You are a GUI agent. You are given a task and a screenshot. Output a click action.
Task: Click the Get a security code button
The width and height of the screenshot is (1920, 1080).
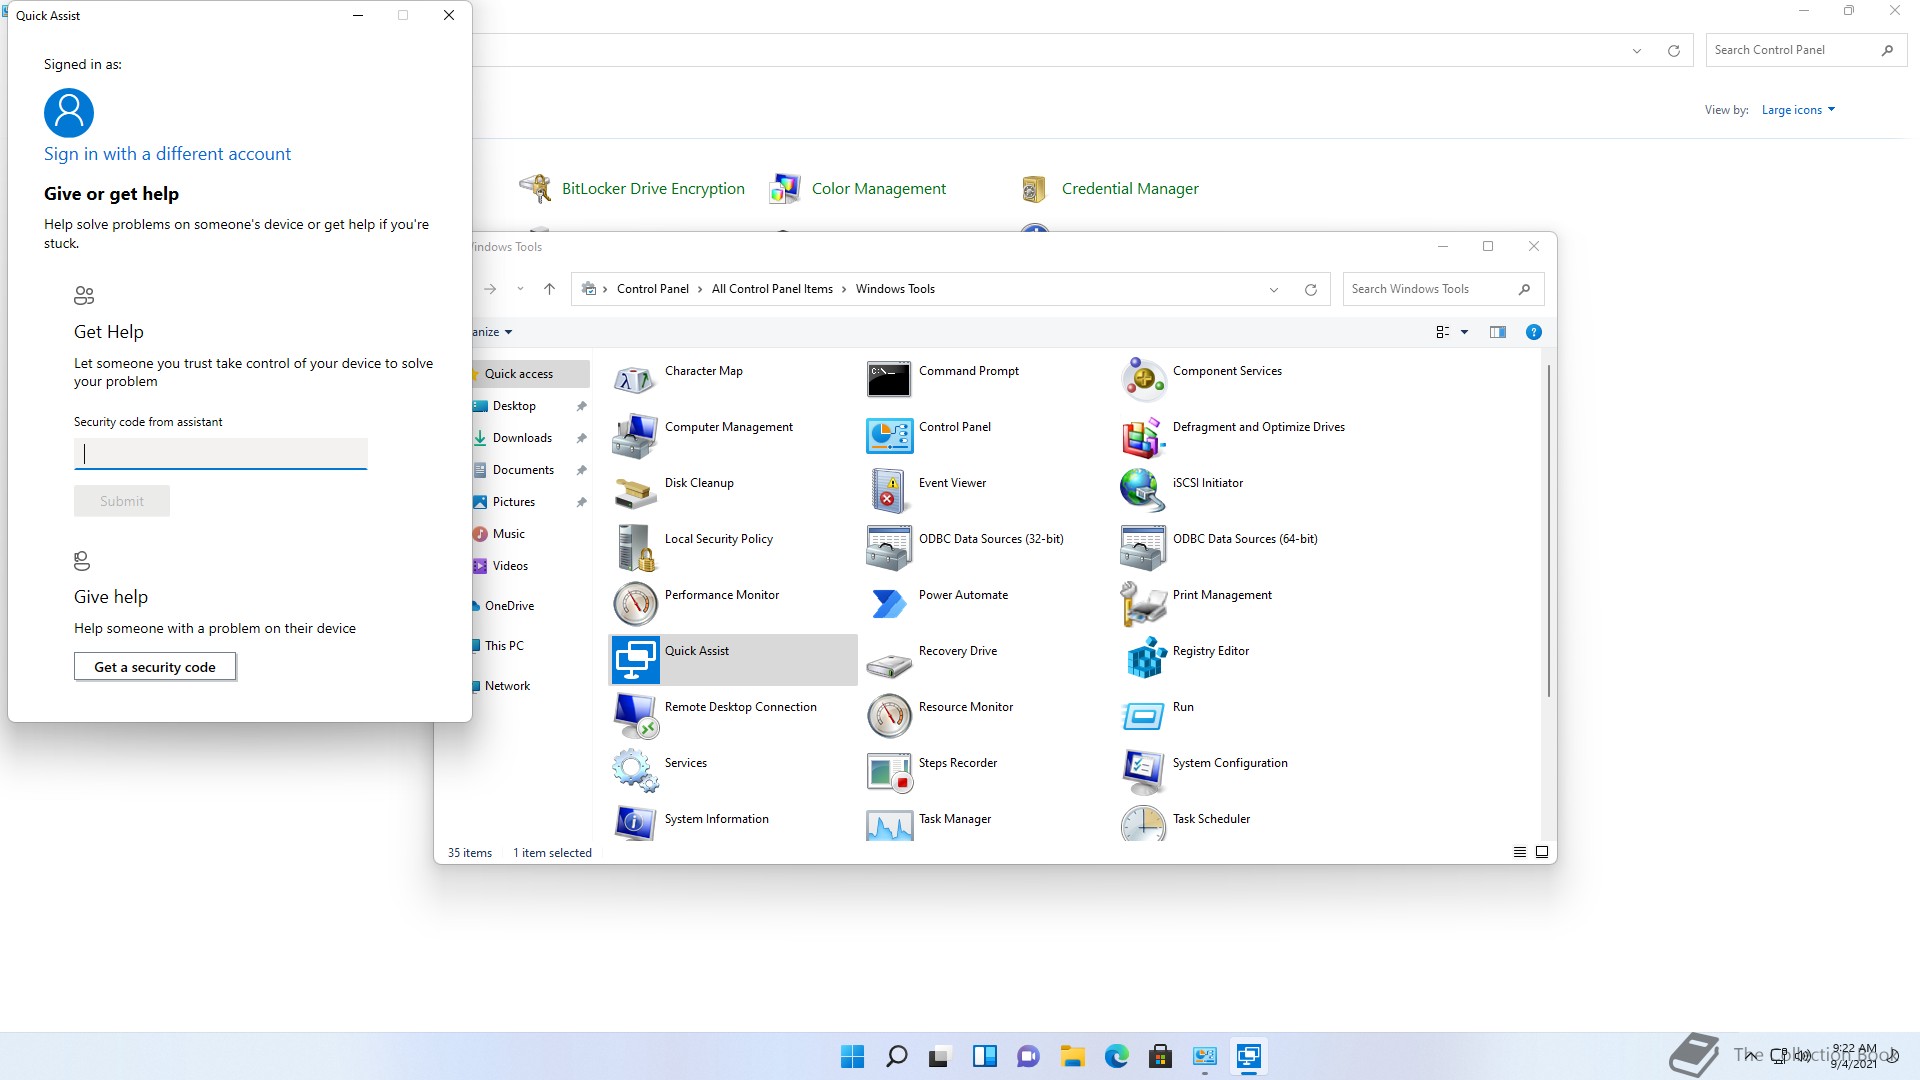tap(155, 667)
